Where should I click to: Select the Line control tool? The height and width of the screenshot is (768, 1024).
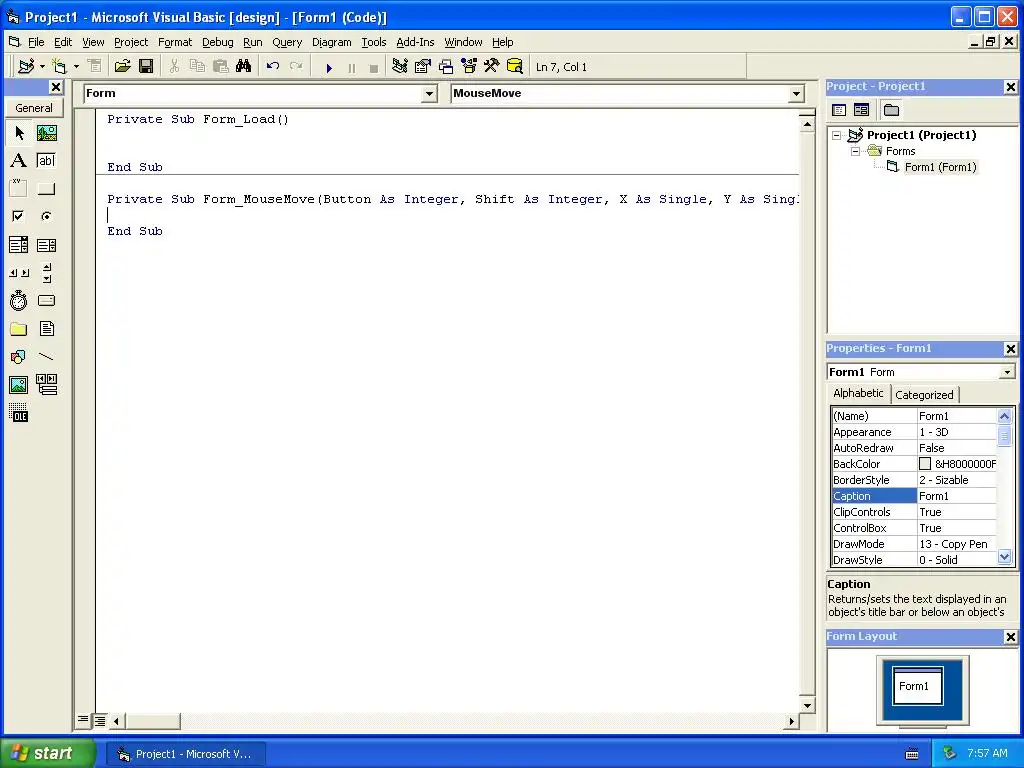click(x=46, y=357)
